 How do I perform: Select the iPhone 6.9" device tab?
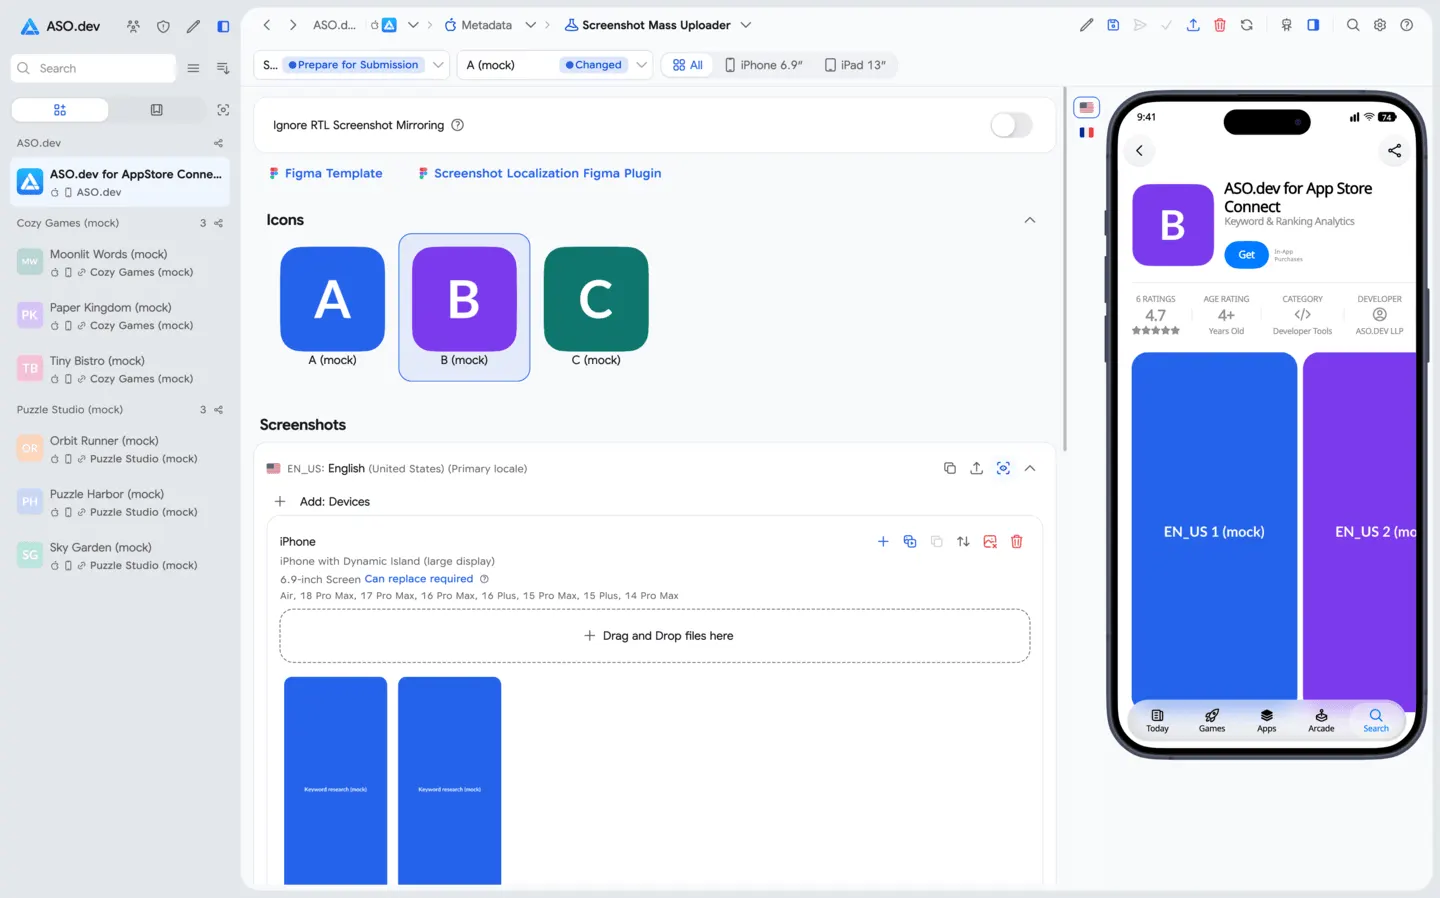tap(764, 65)
